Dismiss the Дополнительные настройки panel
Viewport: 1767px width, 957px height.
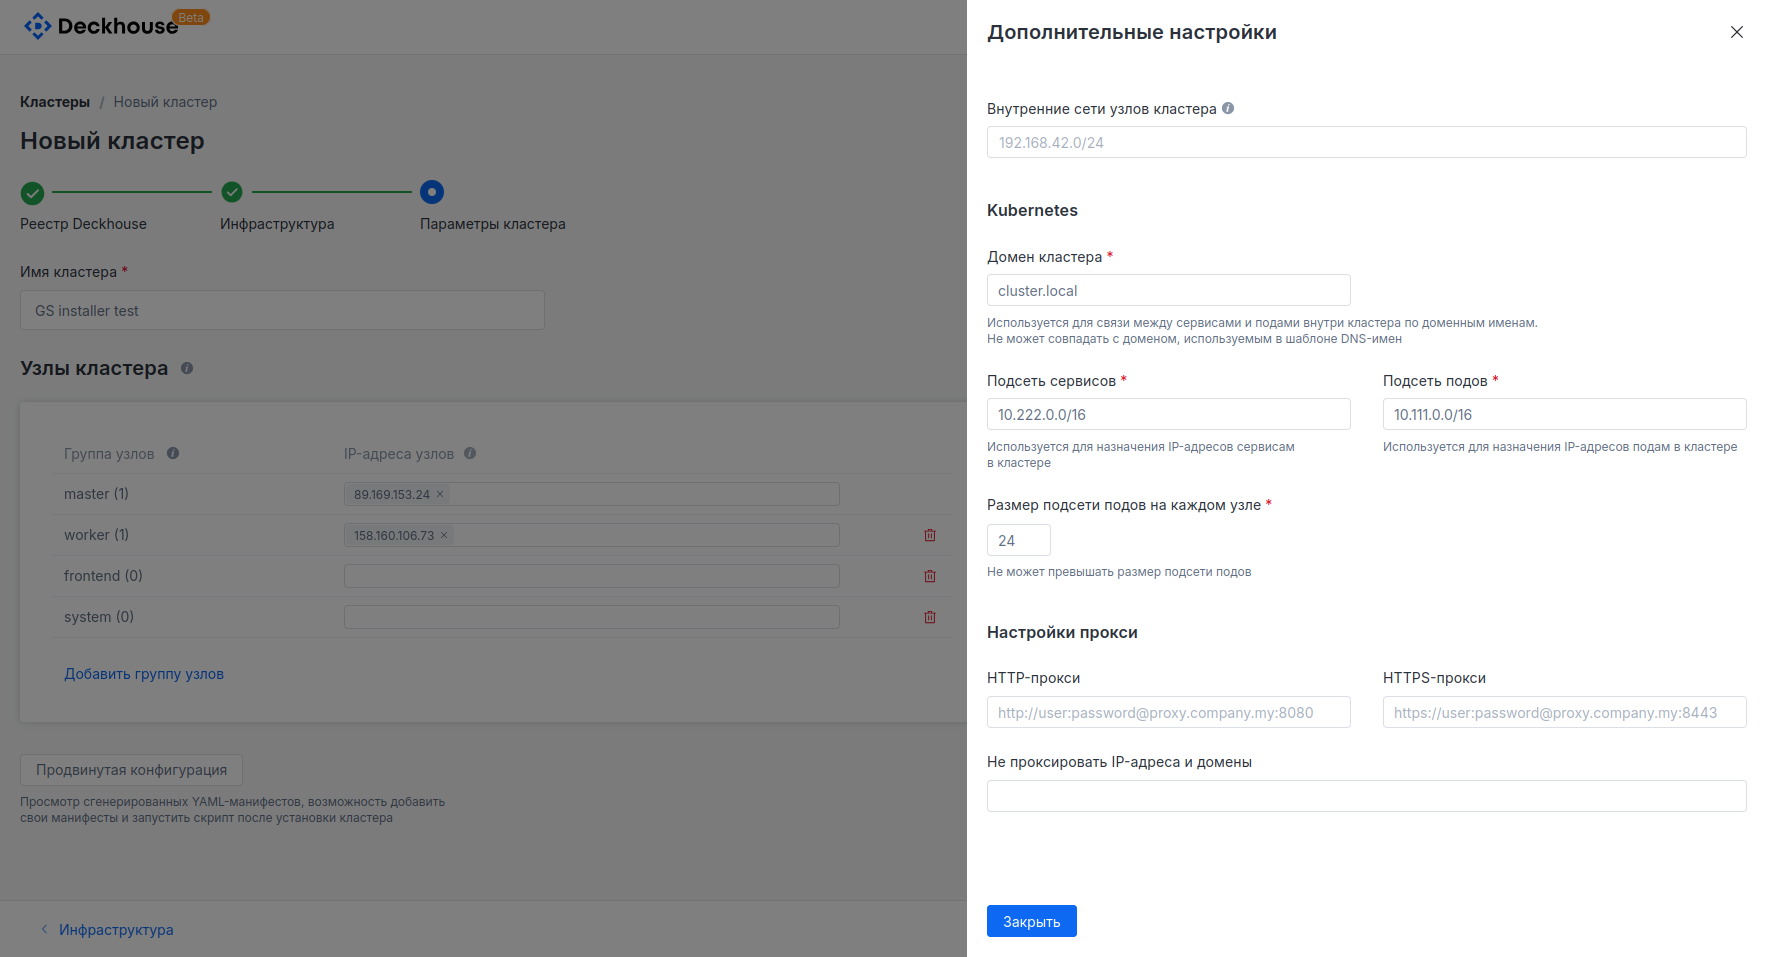pyautogui.click(x=1737, y=32)
